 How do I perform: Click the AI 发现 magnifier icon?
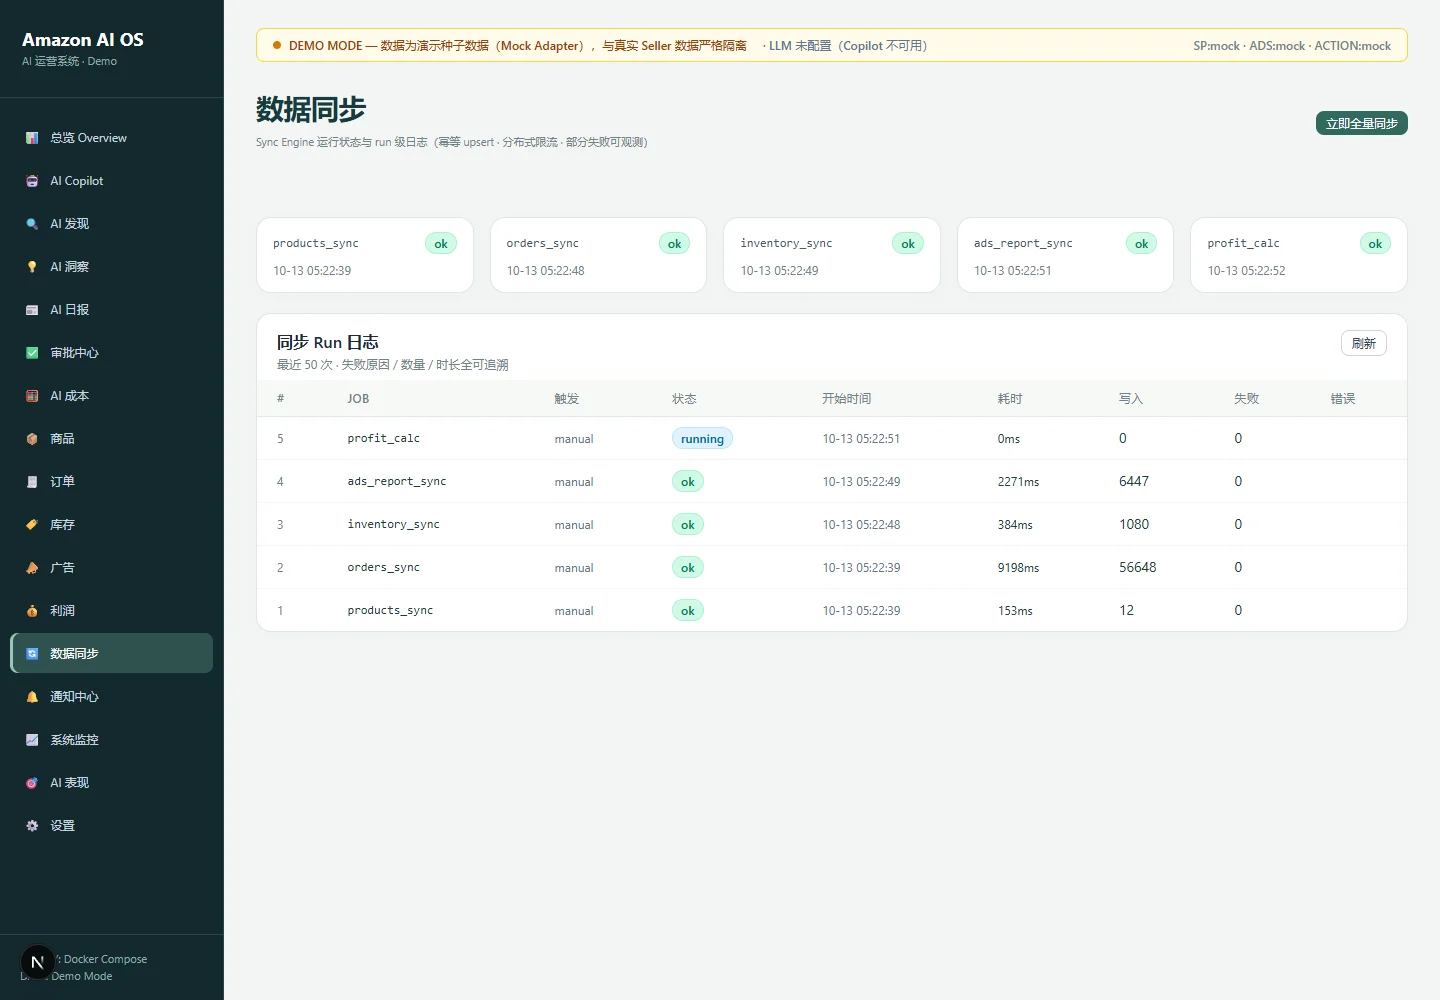click(x=32, y=224)
